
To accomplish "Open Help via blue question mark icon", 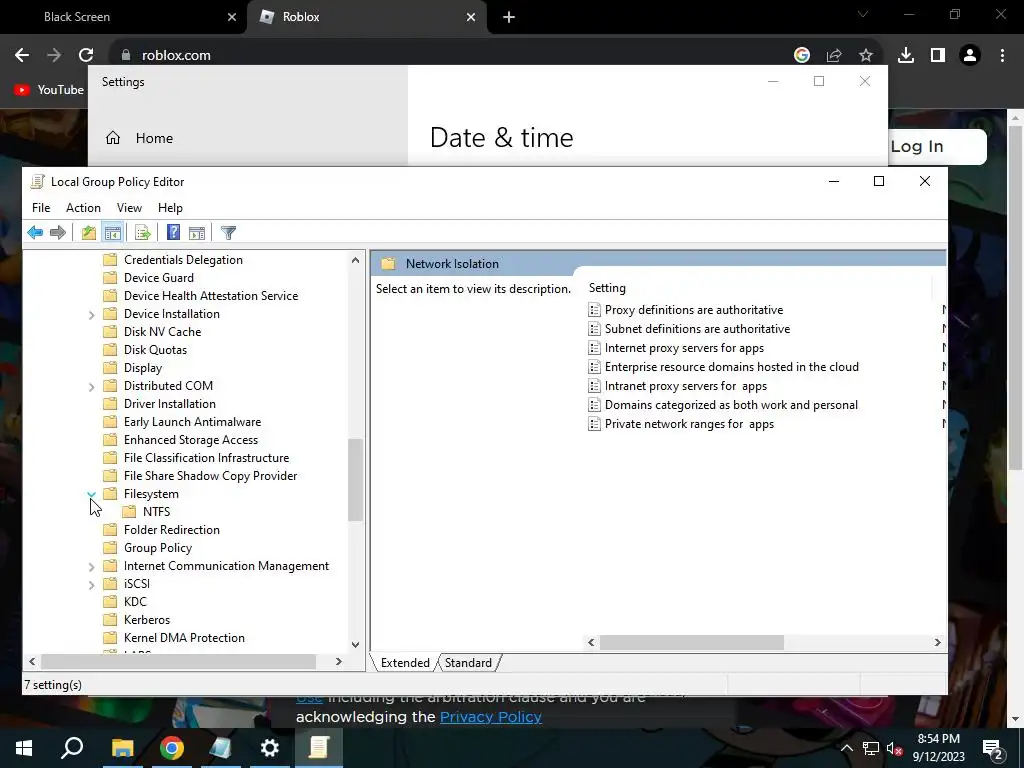I will coord(173,232).
